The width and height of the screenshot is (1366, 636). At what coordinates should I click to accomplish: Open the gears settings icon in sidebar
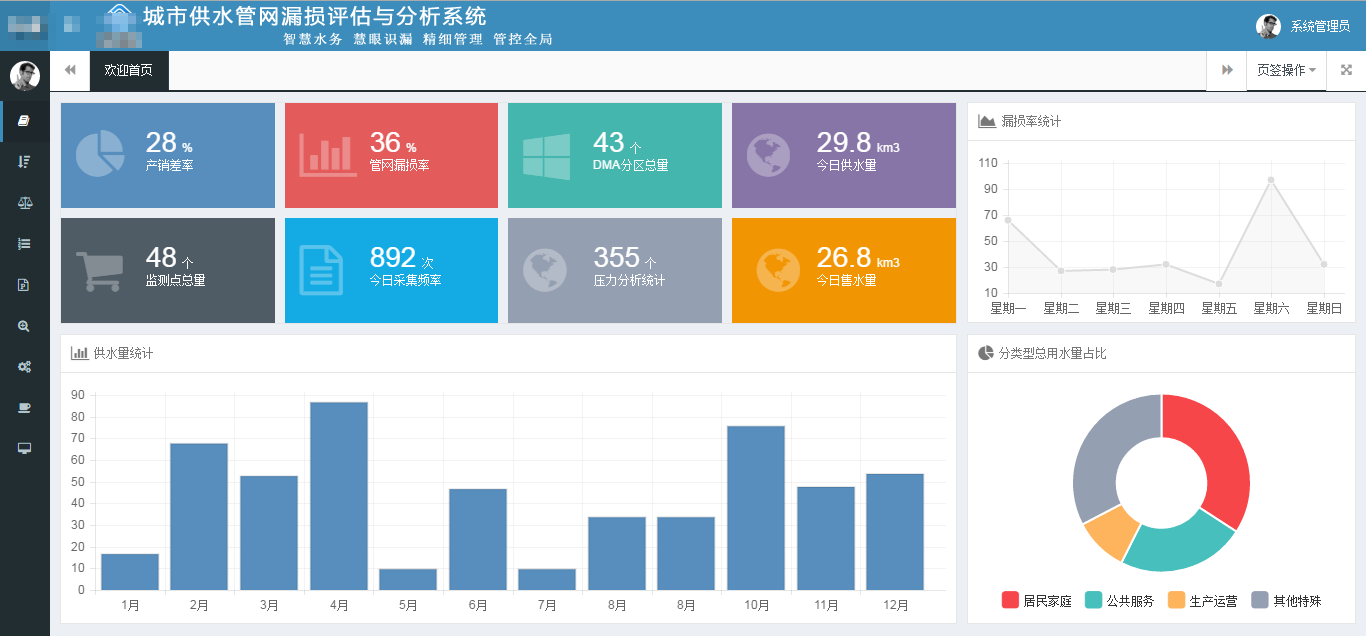(25, 367)
